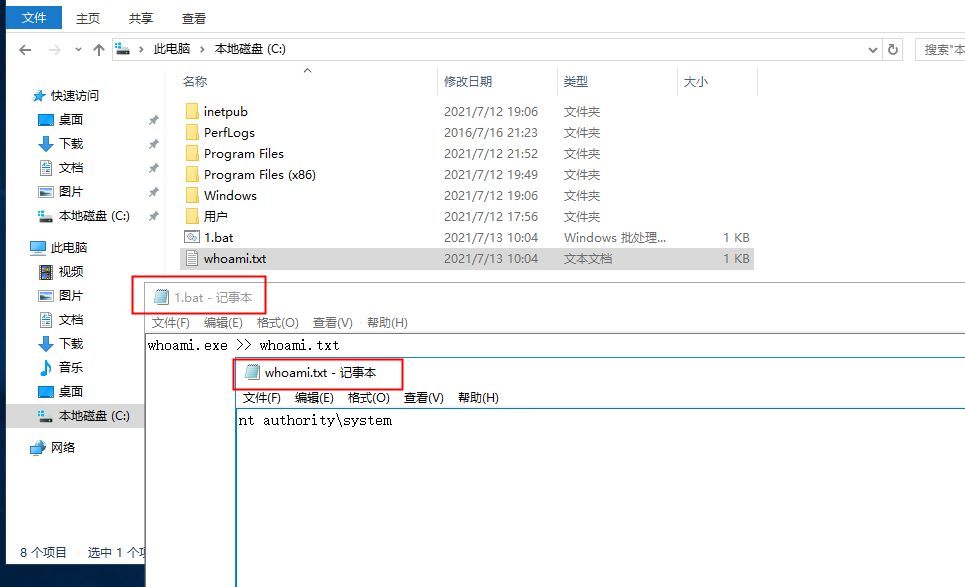Click date 2016/7/16 21:23 of PerfLogs
Screen dimensions: 965x587
(491, 132)
